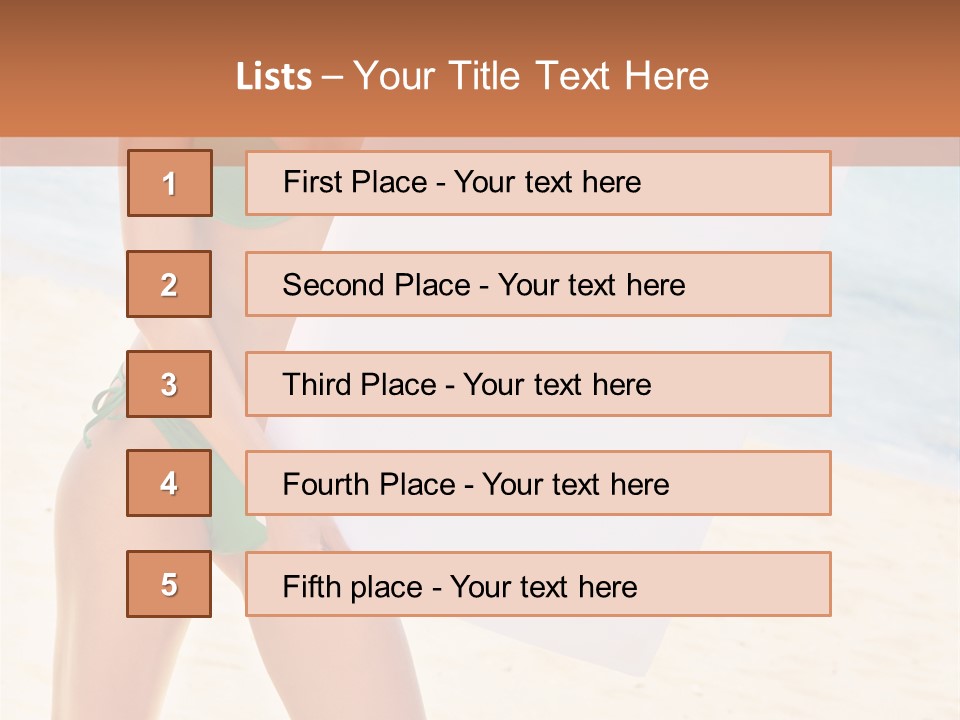Click the number 3 box
The width and height of the screenshot is (960, 720).
[170, 384]
